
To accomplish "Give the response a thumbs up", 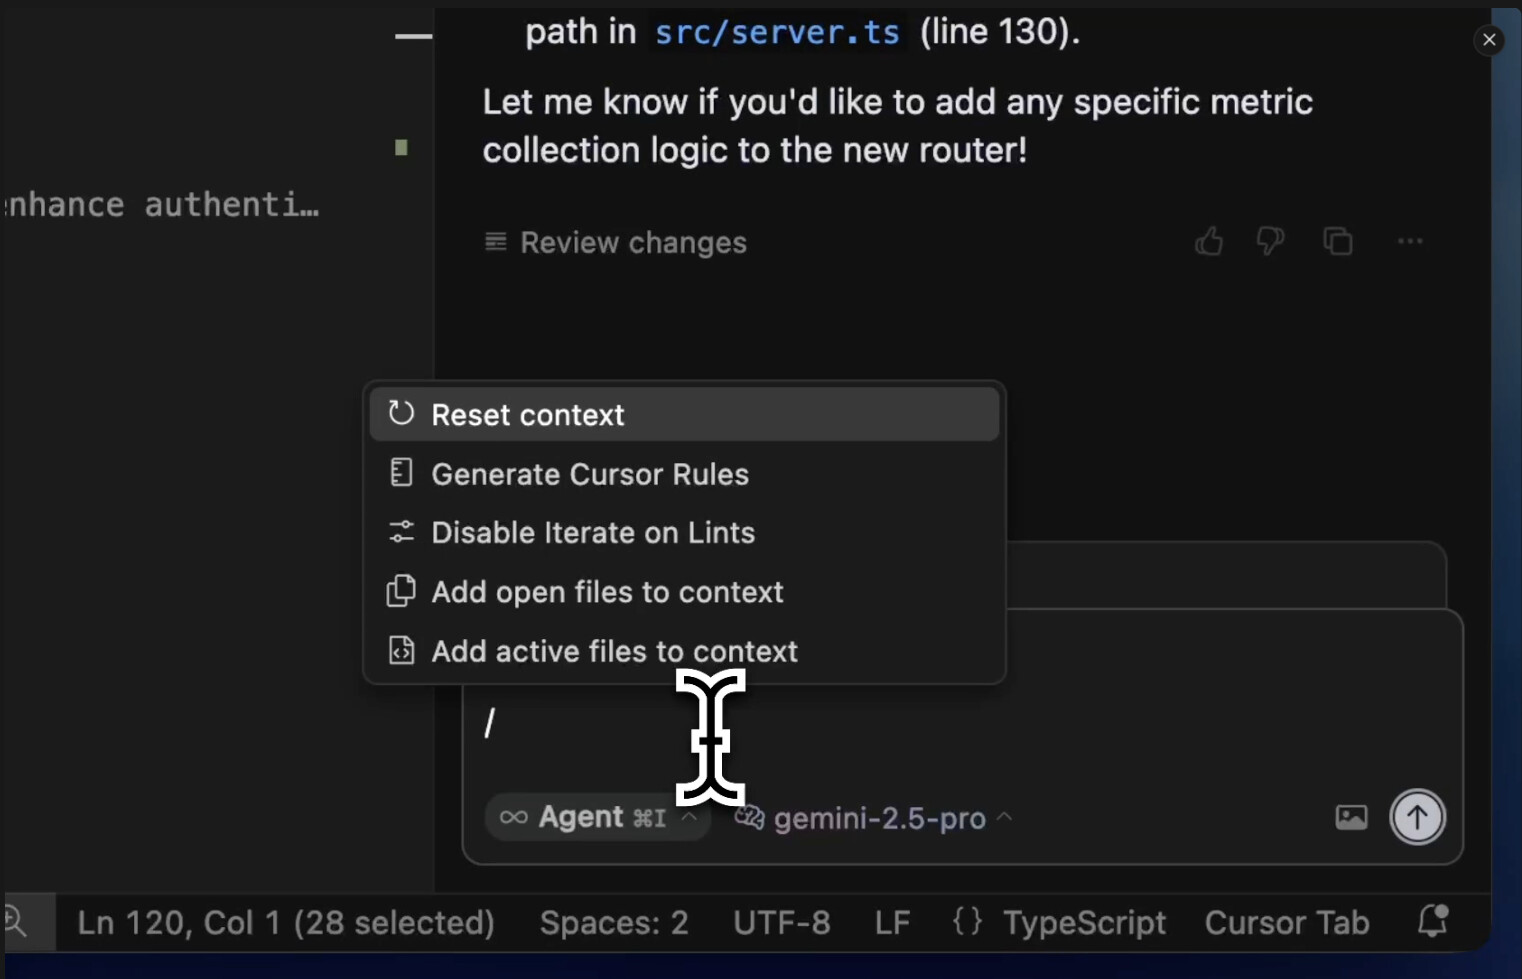I will tap(1208, 241).
